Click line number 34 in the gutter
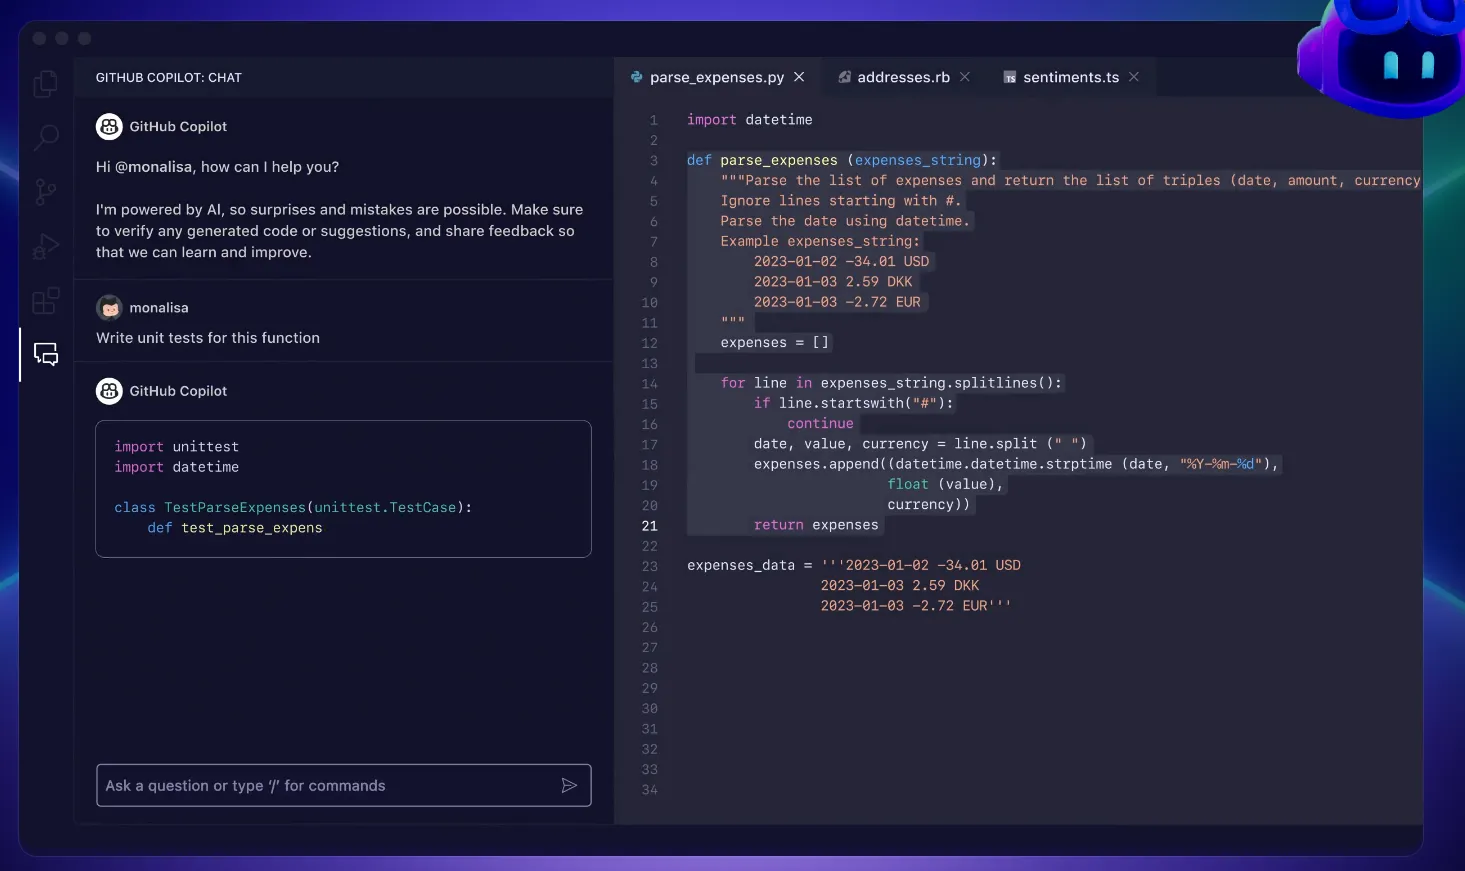Image resolution: width=1465 pixels, height=871 pixels. pyautogui.click(x=650, y=790)
